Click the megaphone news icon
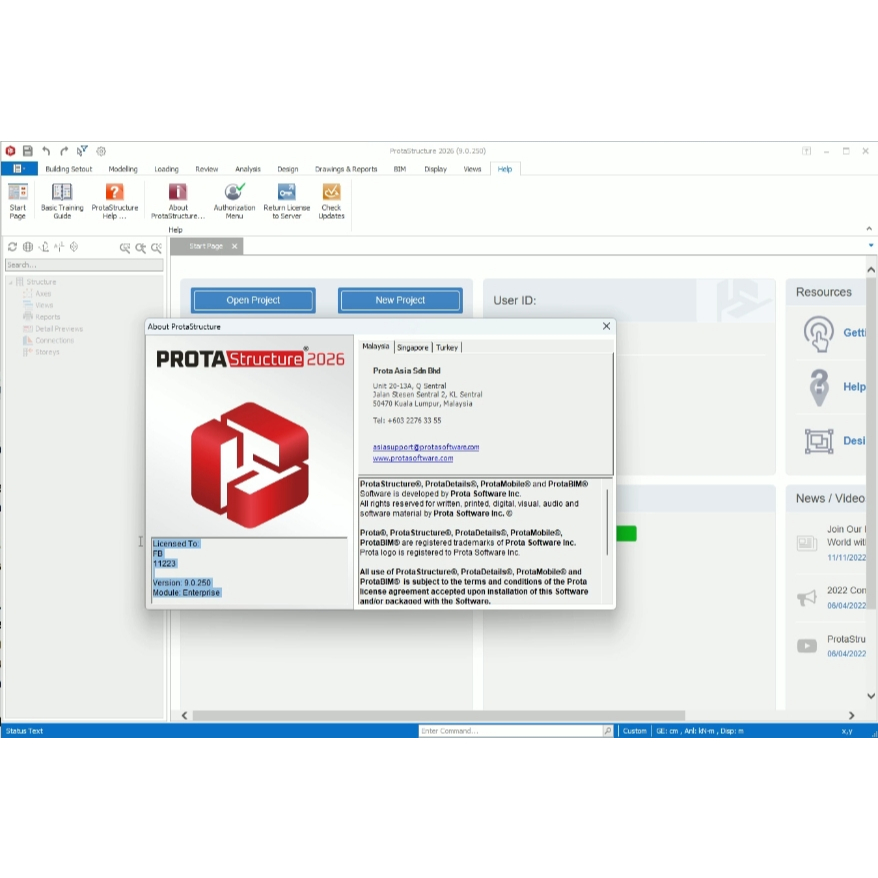Viewport: 878px width, 878px height. pyautogui.click(x=806, y=597)
